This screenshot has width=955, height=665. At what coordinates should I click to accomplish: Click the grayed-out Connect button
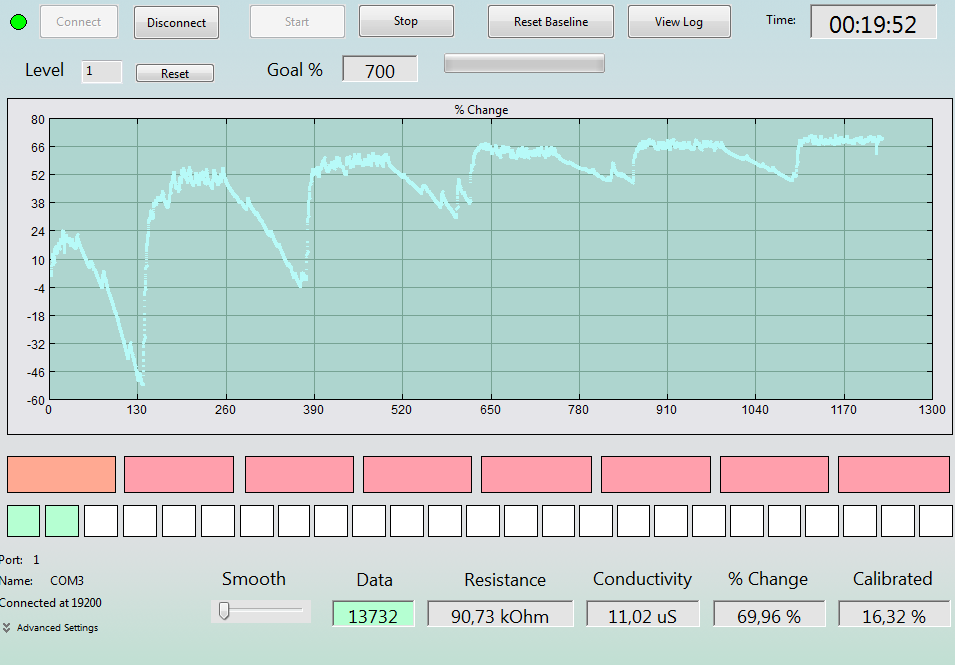pos(79,22)
